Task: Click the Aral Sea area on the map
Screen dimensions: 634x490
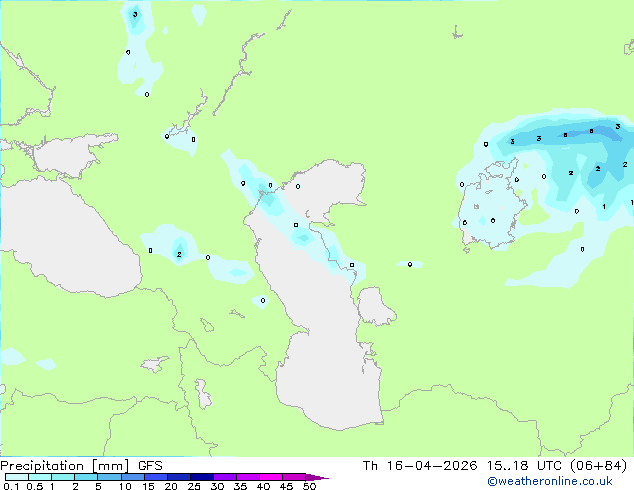Action: click(491, 206)
